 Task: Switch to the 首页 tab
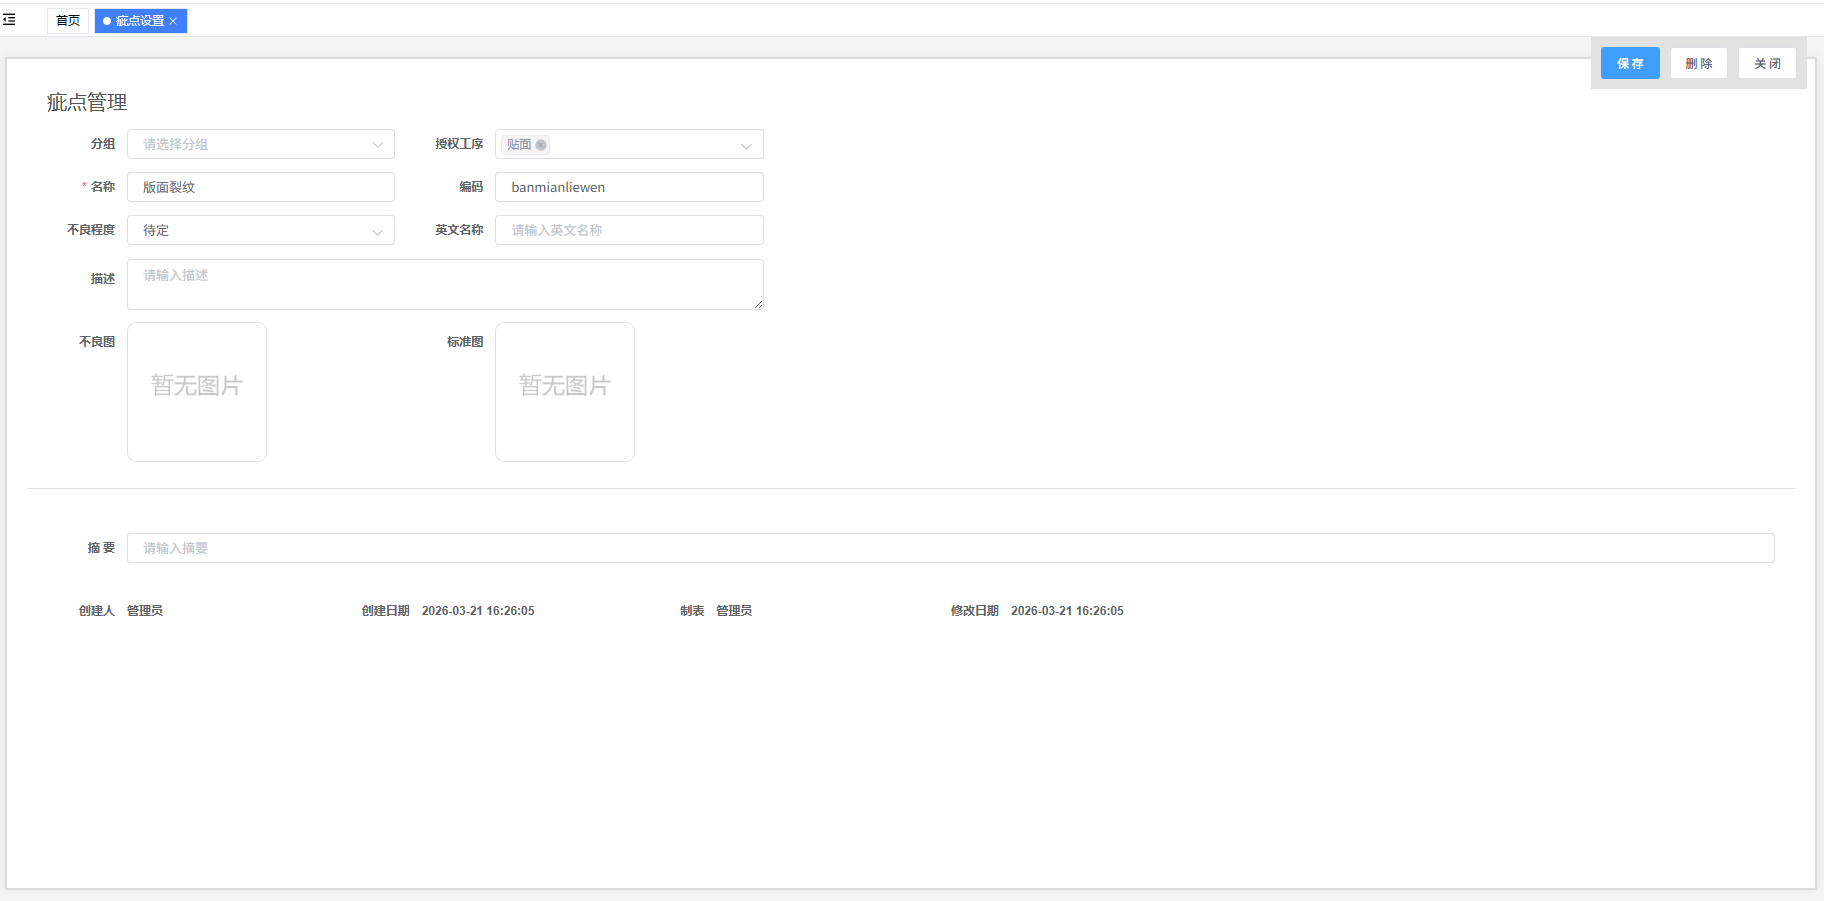68,21
